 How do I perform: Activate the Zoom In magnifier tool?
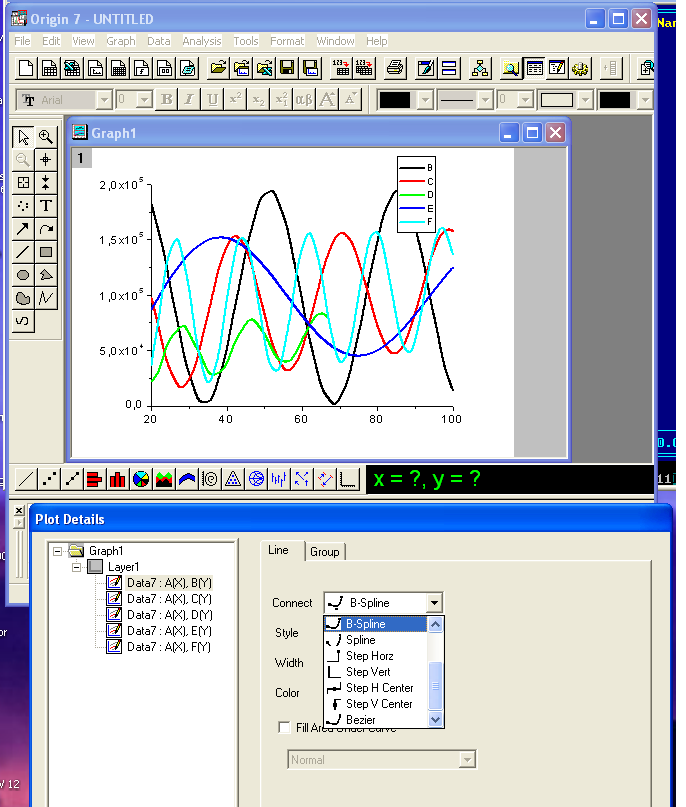46,137
